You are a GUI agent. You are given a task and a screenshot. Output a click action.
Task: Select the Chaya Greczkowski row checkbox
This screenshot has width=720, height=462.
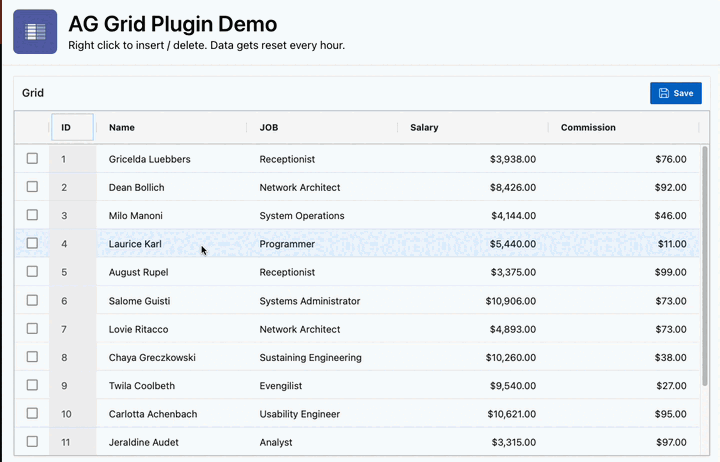tap(32, 357)
